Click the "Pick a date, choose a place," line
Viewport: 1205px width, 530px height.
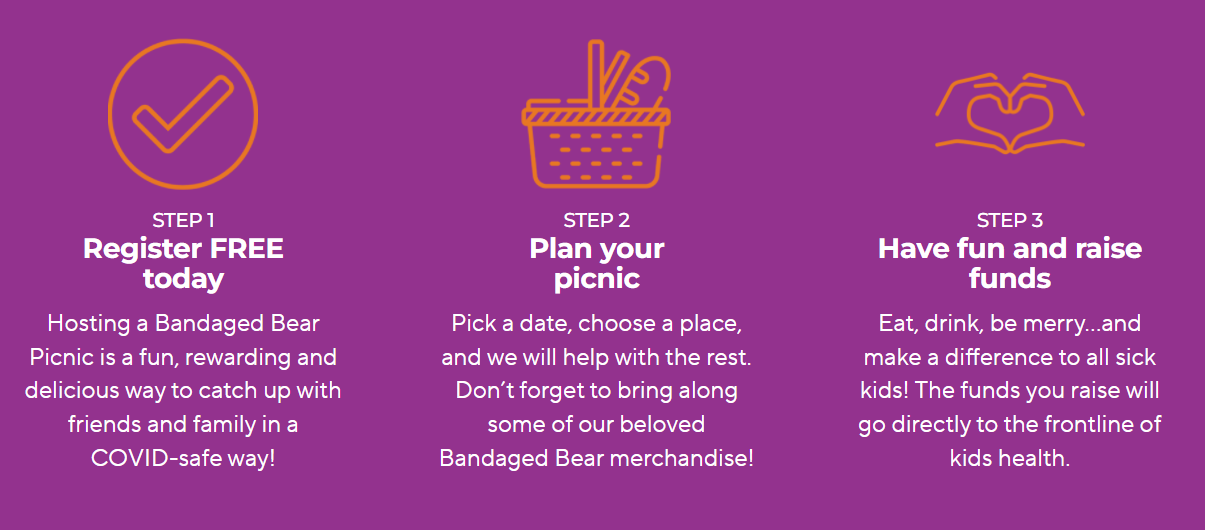(x=597, y=323)
